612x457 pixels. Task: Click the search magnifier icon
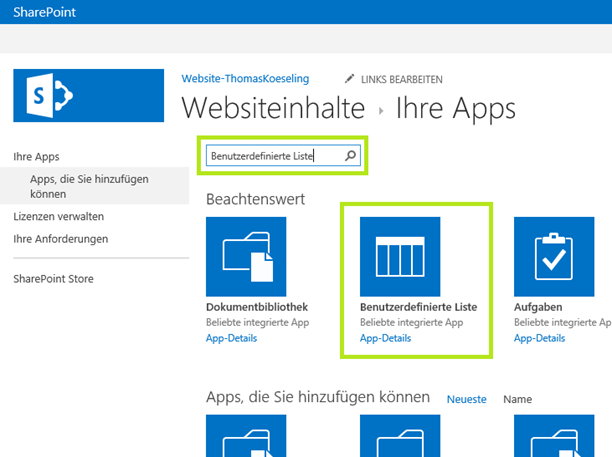(x=350, y=156)
